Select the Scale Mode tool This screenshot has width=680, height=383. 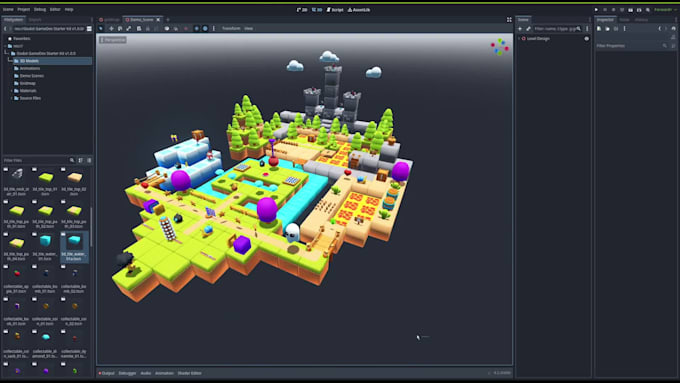[x=129, y=29]
